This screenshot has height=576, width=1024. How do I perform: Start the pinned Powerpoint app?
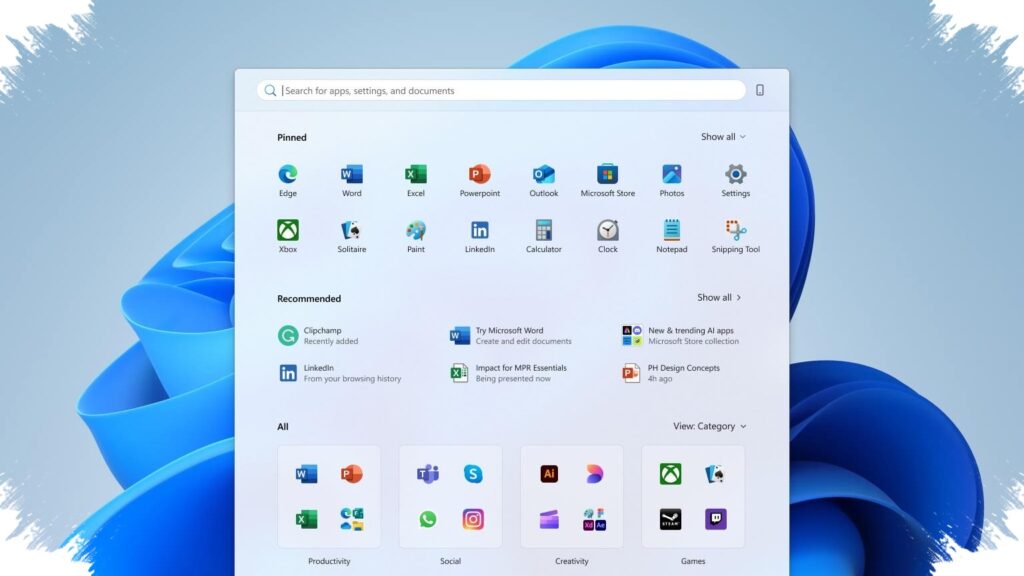point(479,180)
